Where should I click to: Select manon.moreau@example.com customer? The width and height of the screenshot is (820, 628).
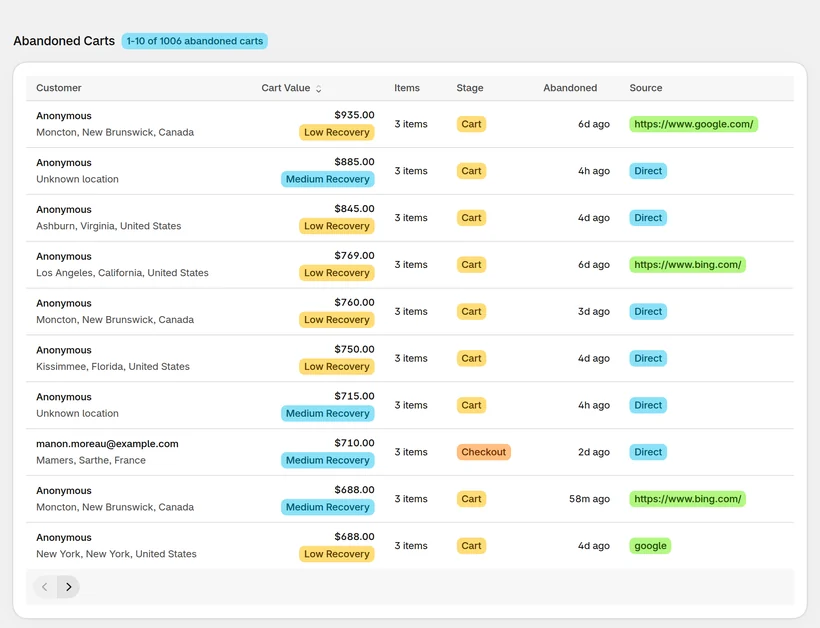[x=107, y=443]
